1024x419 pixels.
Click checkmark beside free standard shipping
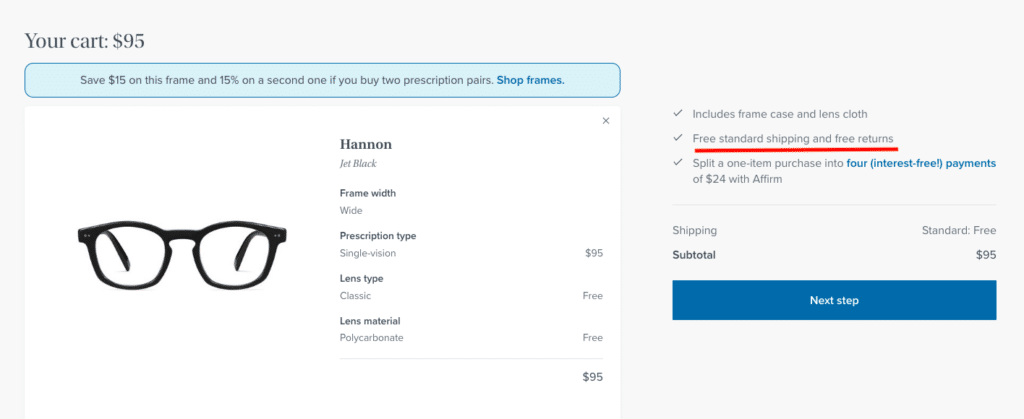tap(678, 138)
